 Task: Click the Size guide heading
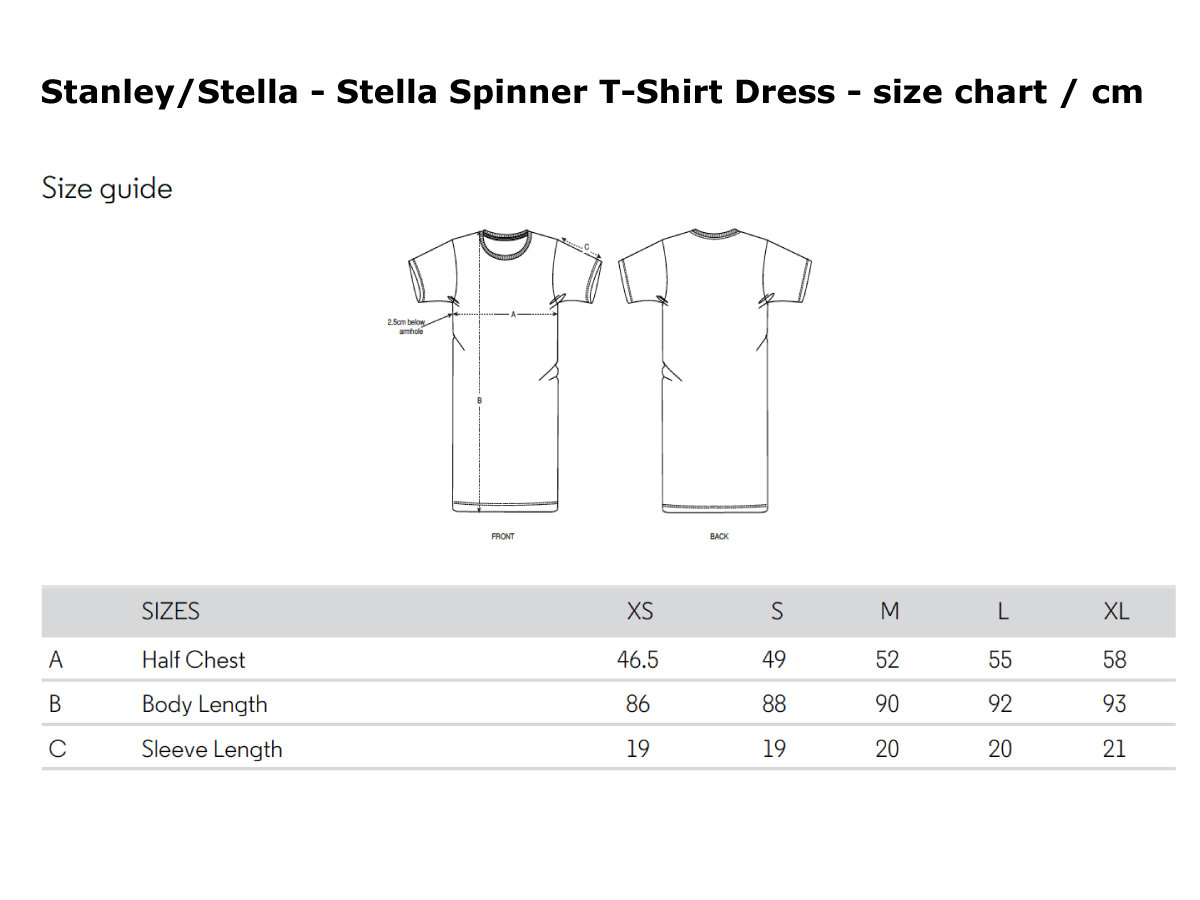107,189
